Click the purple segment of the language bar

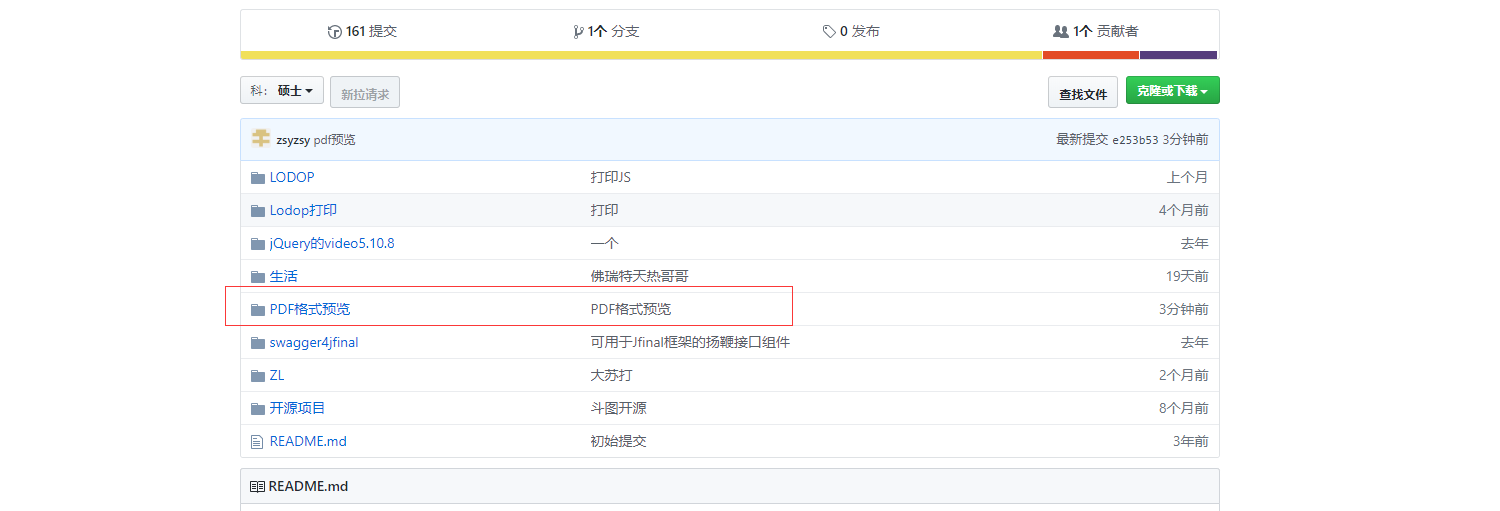click(1178, 55)
